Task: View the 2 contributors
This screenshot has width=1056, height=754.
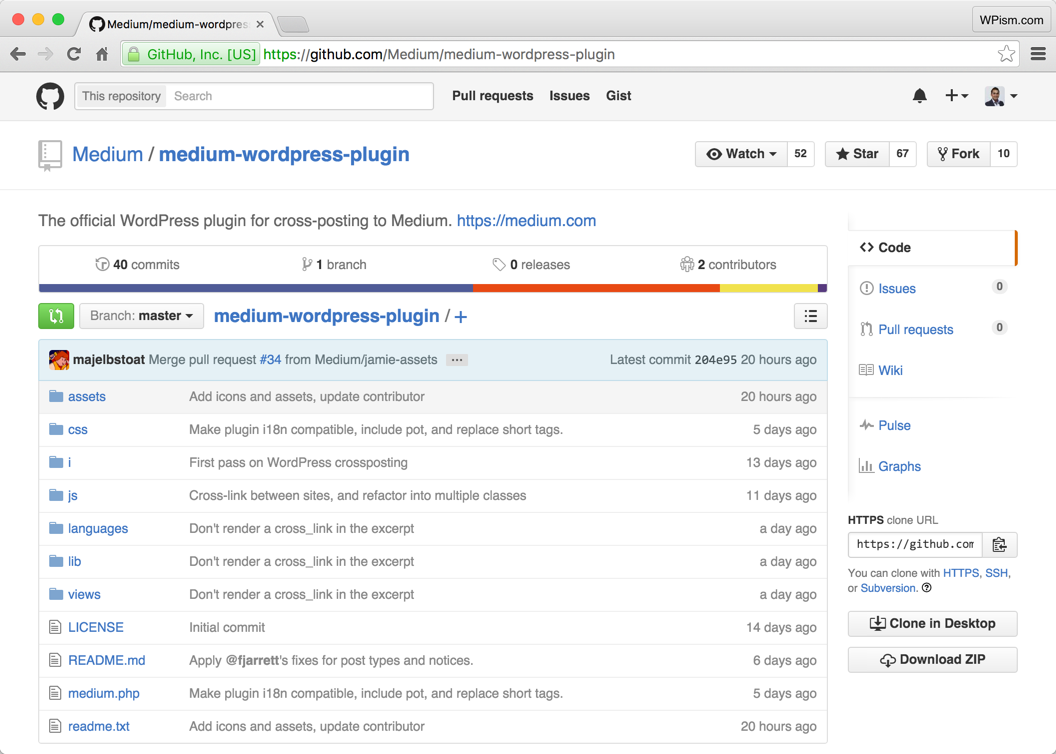Action: coord(728,265)
